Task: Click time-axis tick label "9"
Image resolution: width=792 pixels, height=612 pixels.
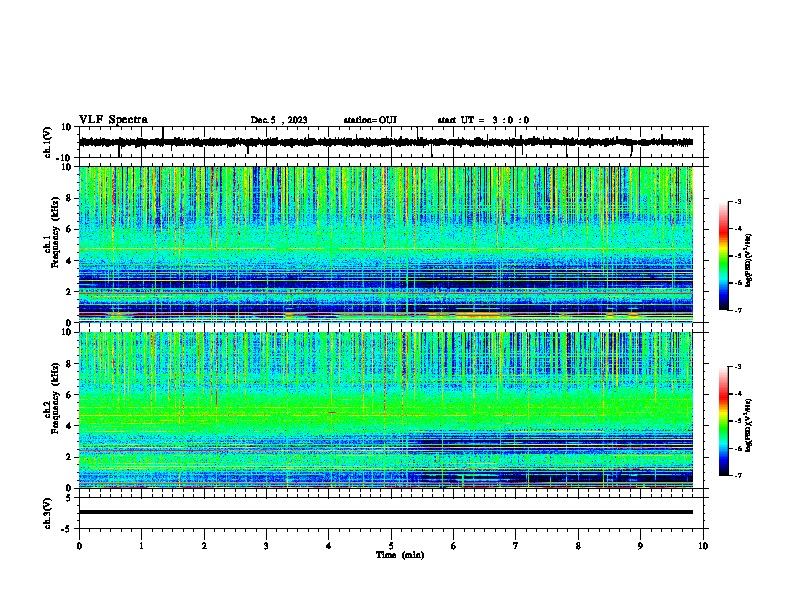Action: coord(640,546)
